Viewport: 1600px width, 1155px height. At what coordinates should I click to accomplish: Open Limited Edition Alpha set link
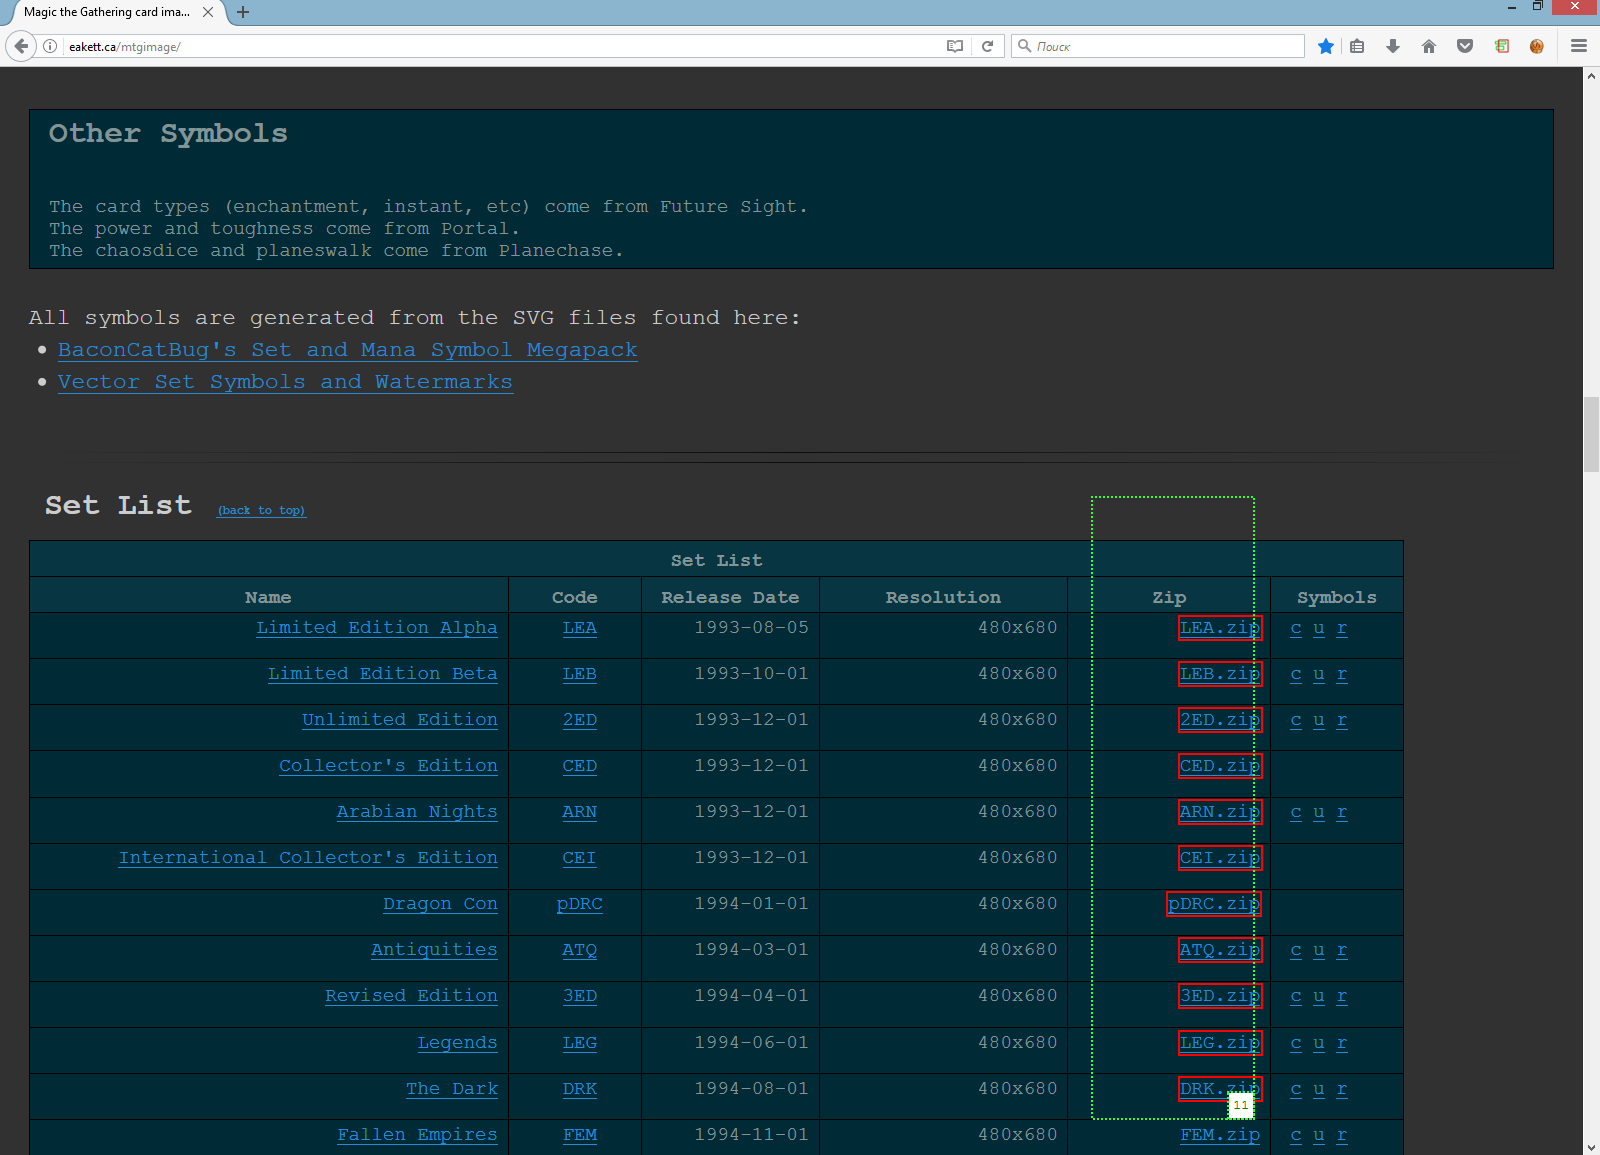click(377, 628)
